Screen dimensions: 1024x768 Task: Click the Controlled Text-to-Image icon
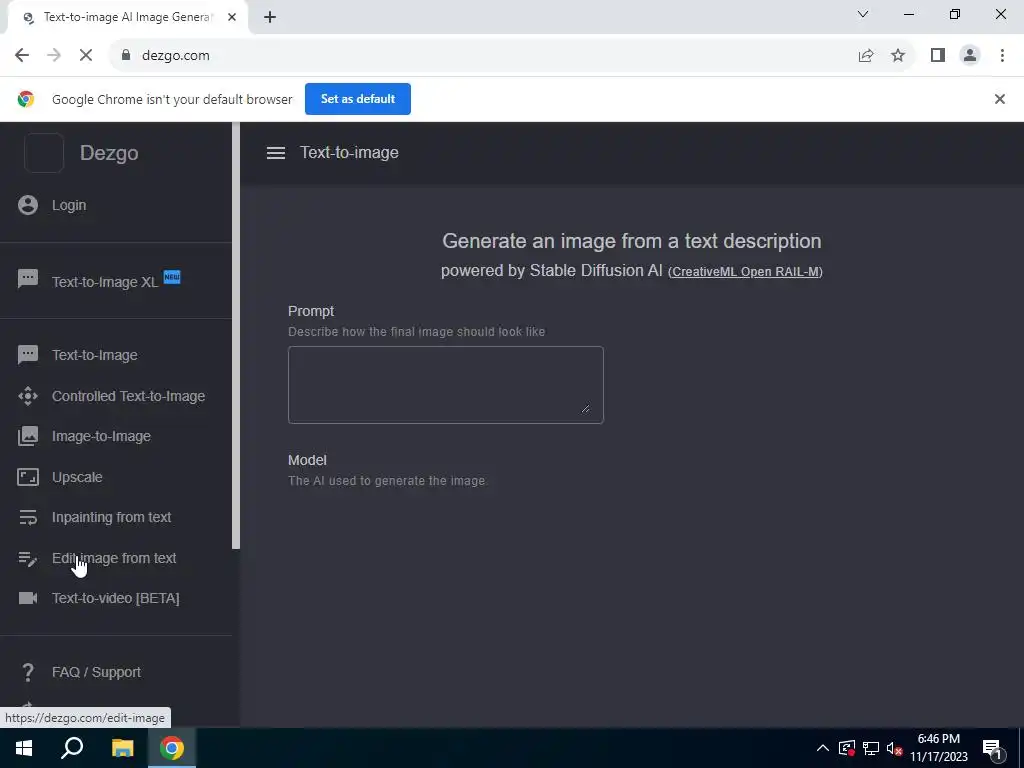pos(28,396)
